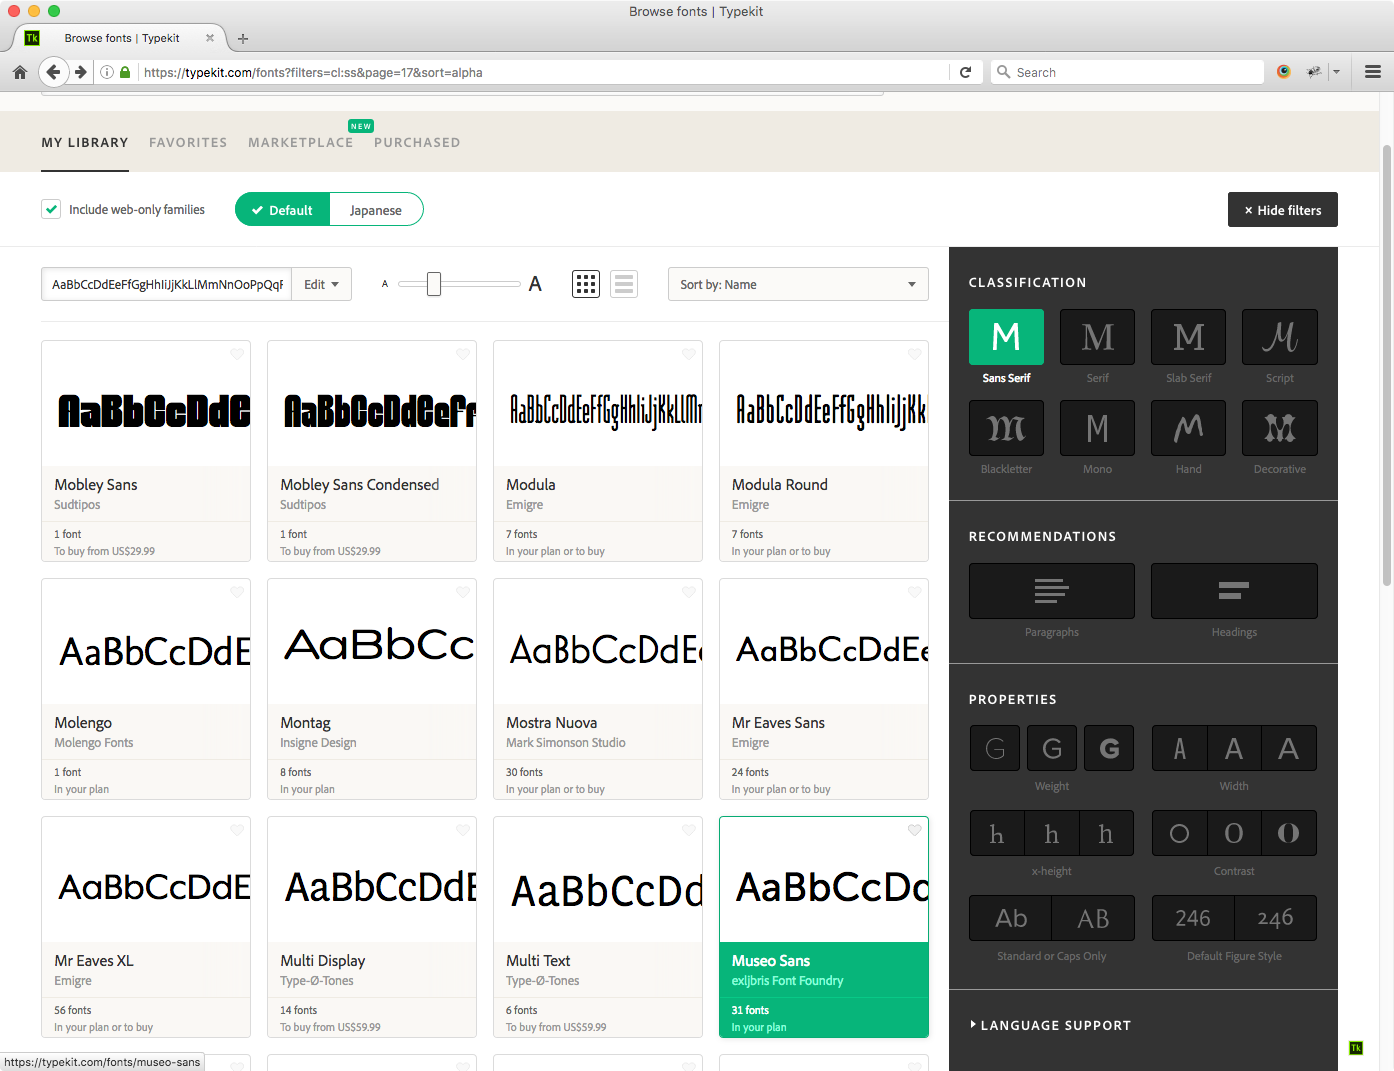Open the Mostra Nuova font page

pos(598,689)
